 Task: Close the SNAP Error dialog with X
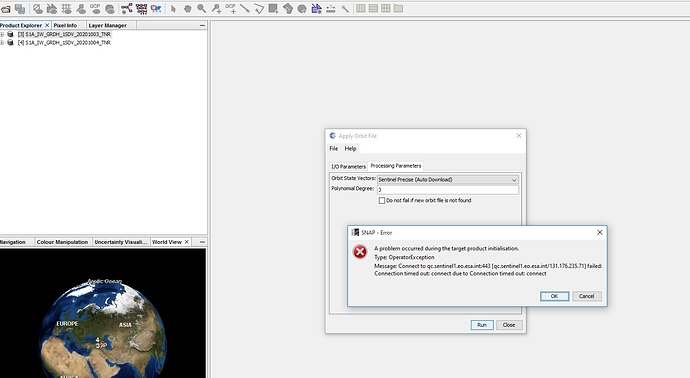pos(599,232)
